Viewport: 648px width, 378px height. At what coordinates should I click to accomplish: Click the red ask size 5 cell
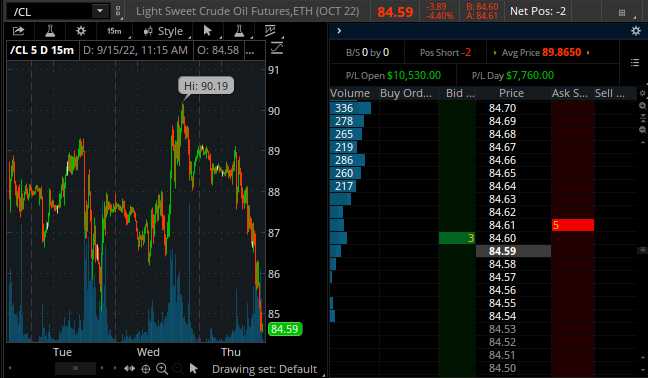coord(573,225)
